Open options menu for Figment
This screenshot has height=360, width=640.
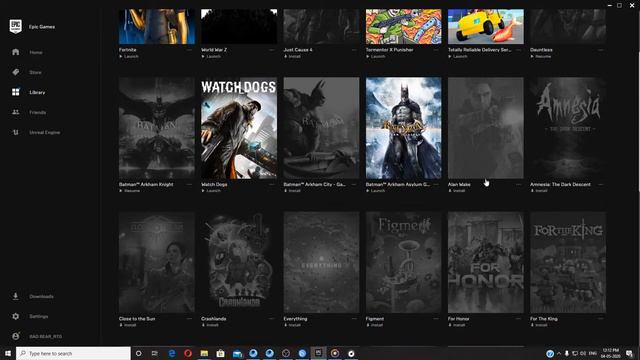tap(436, 319)
